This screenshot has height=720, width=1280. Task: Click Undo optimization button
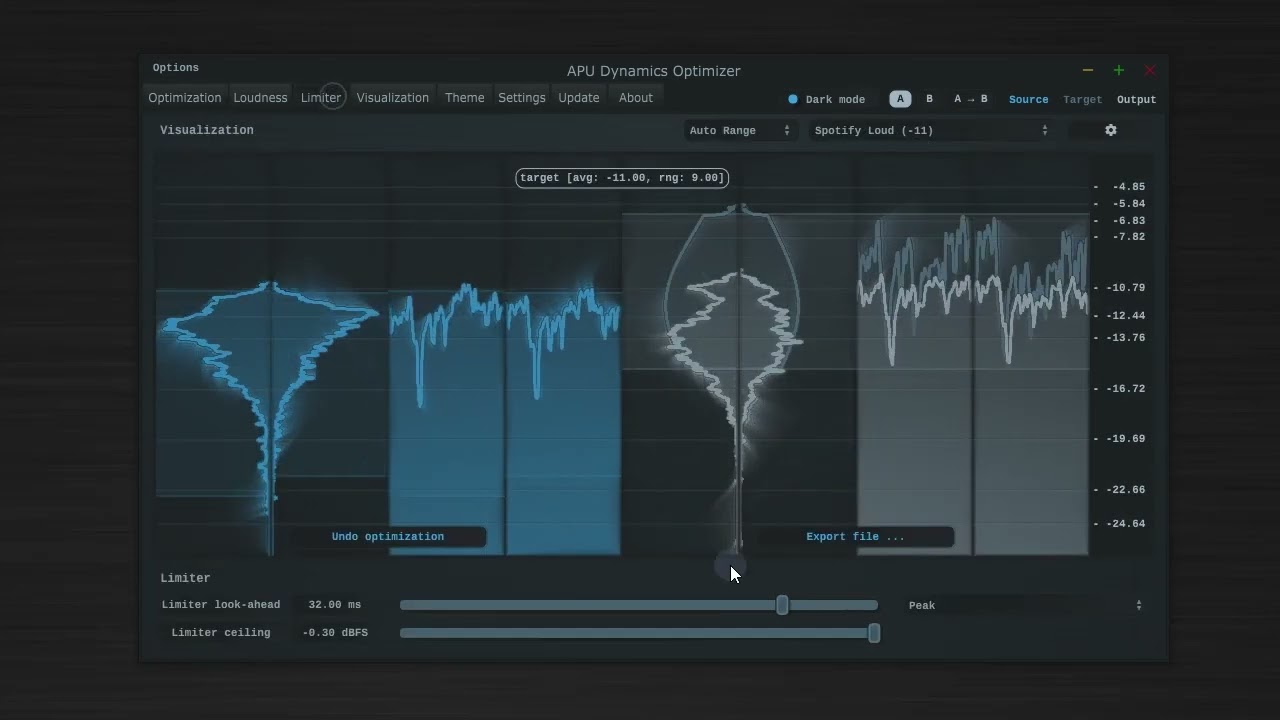tap(388, 536)
